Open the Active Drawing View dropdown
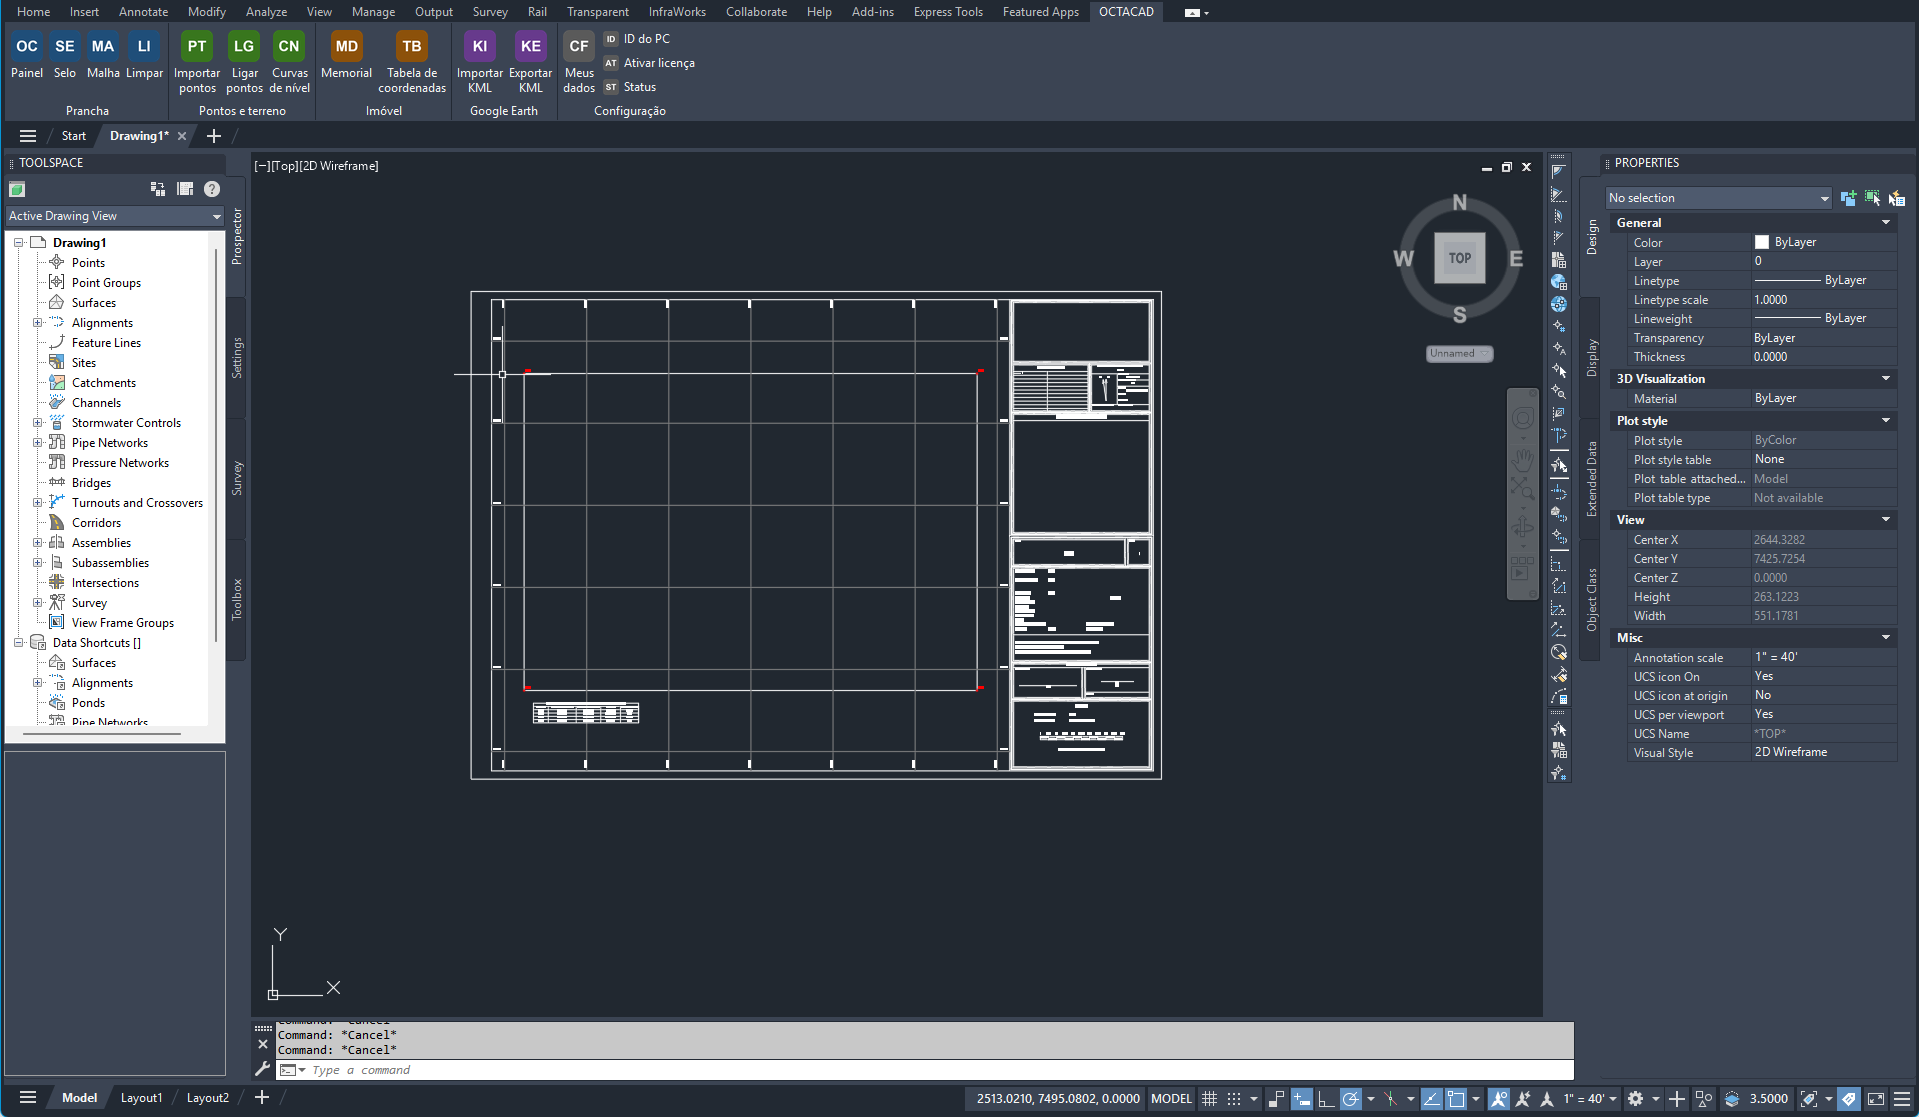This screenshot has width=1919, height=1117. point(115,216)
